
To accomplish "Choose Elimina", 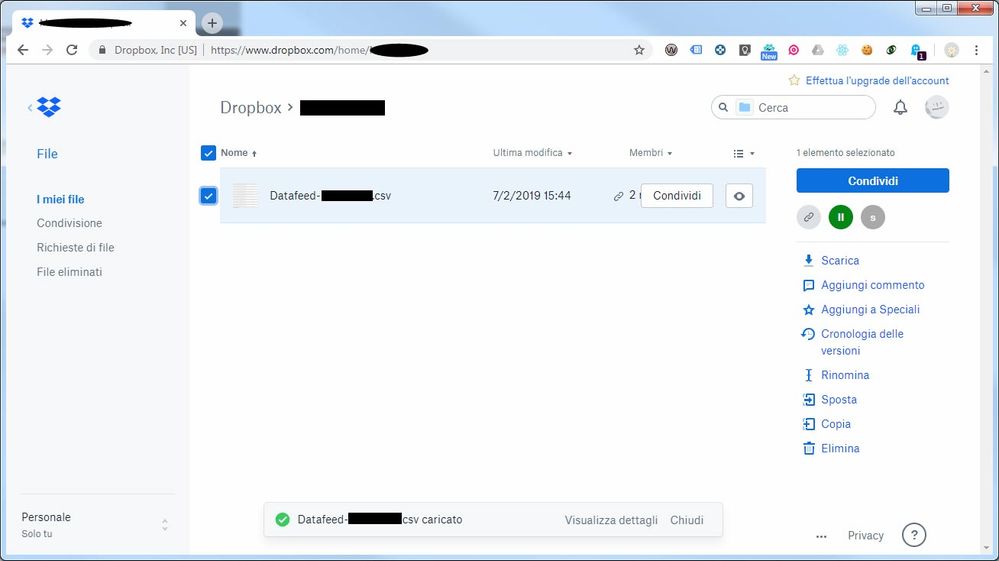I will 840,448.
